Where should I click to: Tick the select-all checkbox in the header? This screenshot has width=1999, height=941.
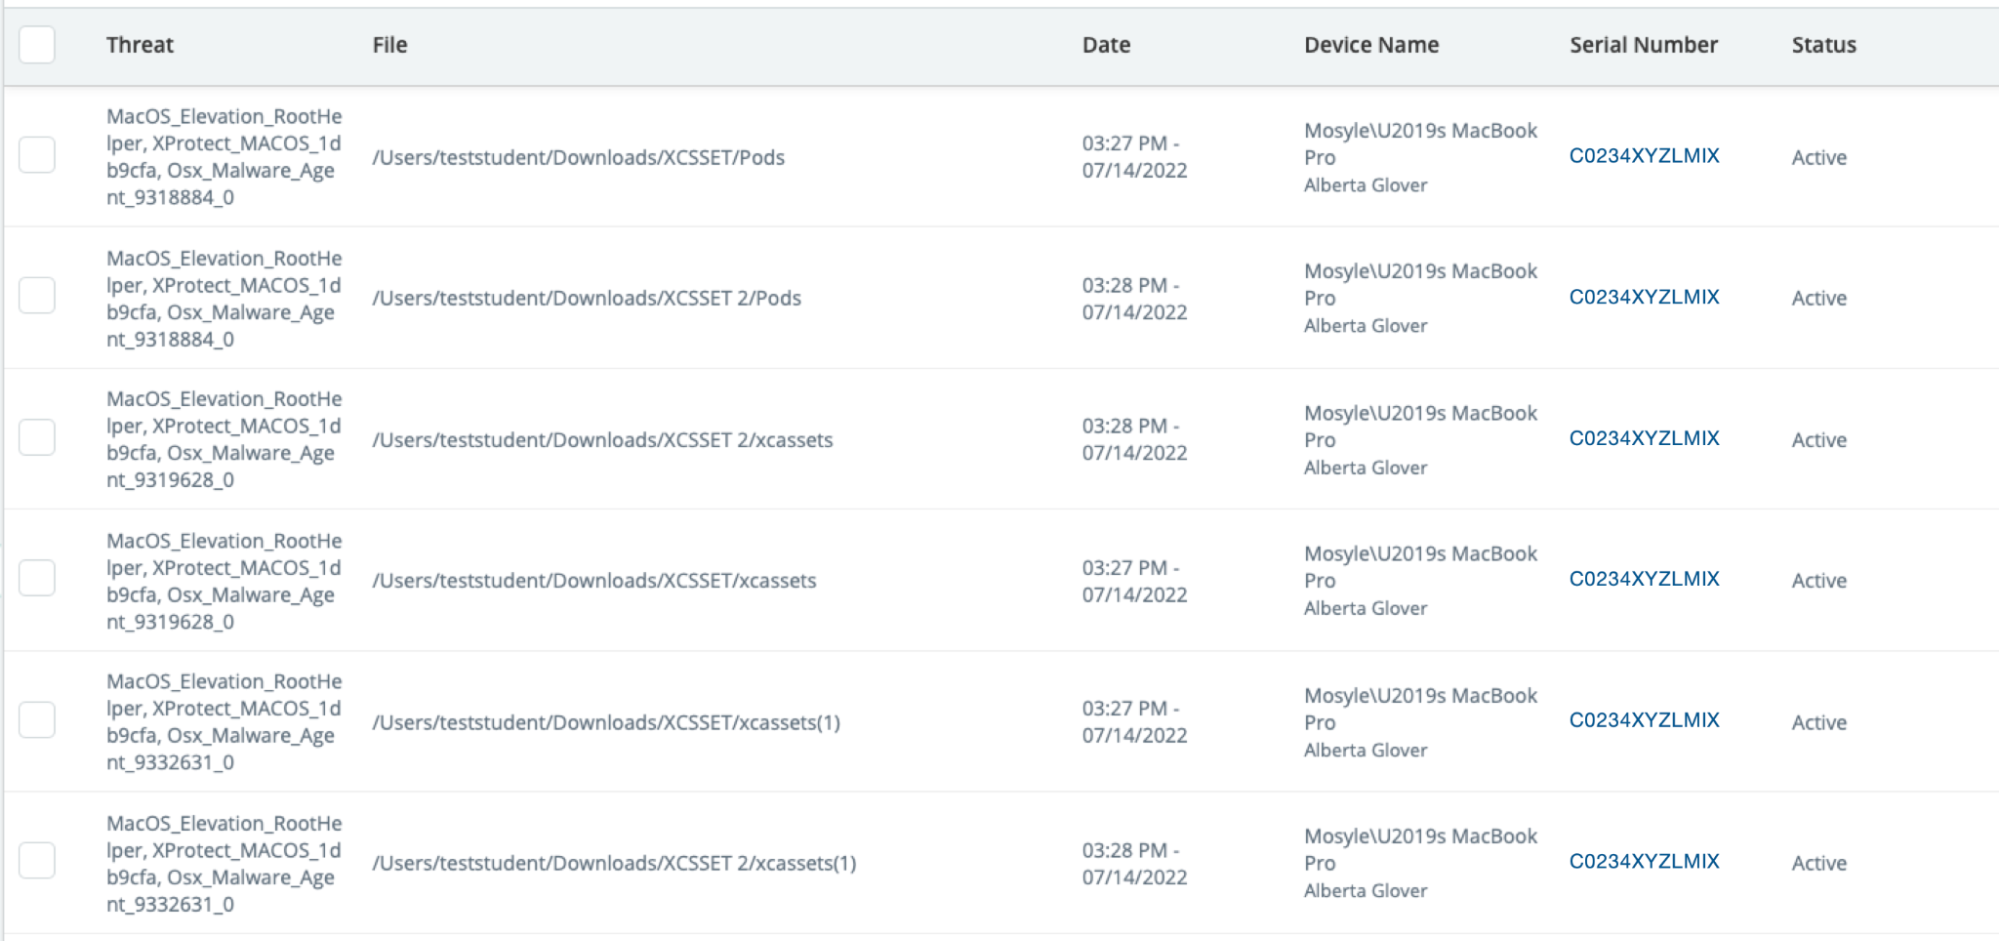37,45
